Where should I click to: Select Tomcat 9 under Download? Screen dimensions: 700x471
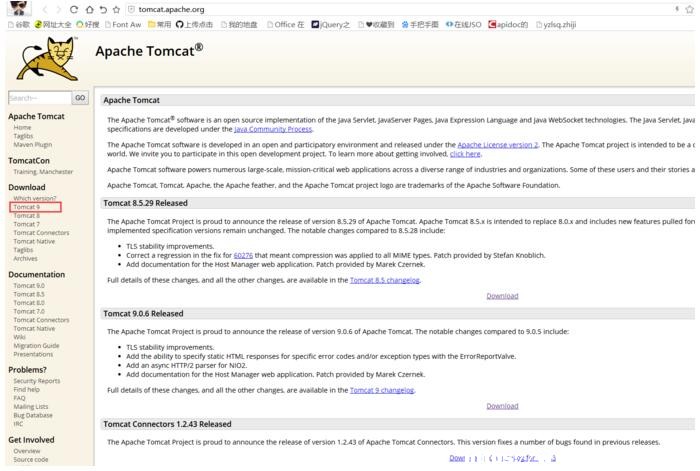[x=26, y=207]
